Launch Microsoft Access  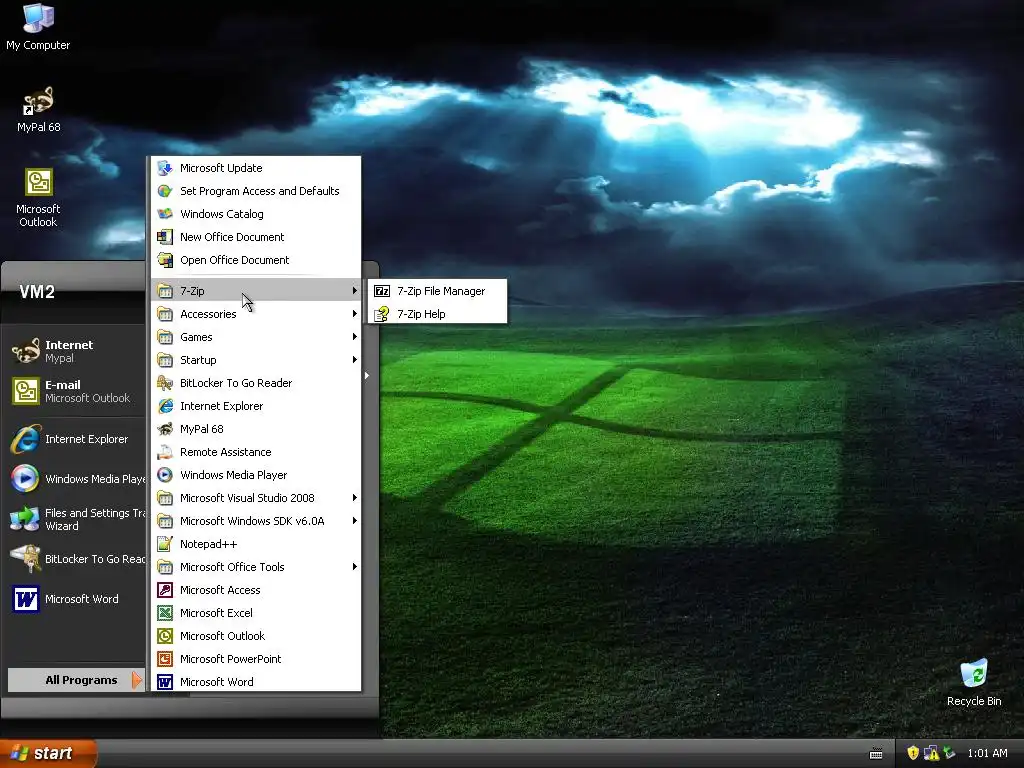[256, 590]
